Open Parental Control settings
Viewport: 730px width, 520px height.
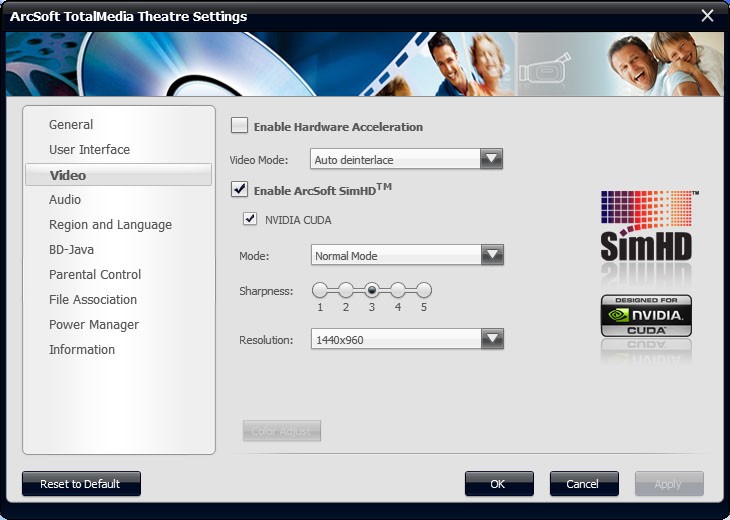click(95, 275)
